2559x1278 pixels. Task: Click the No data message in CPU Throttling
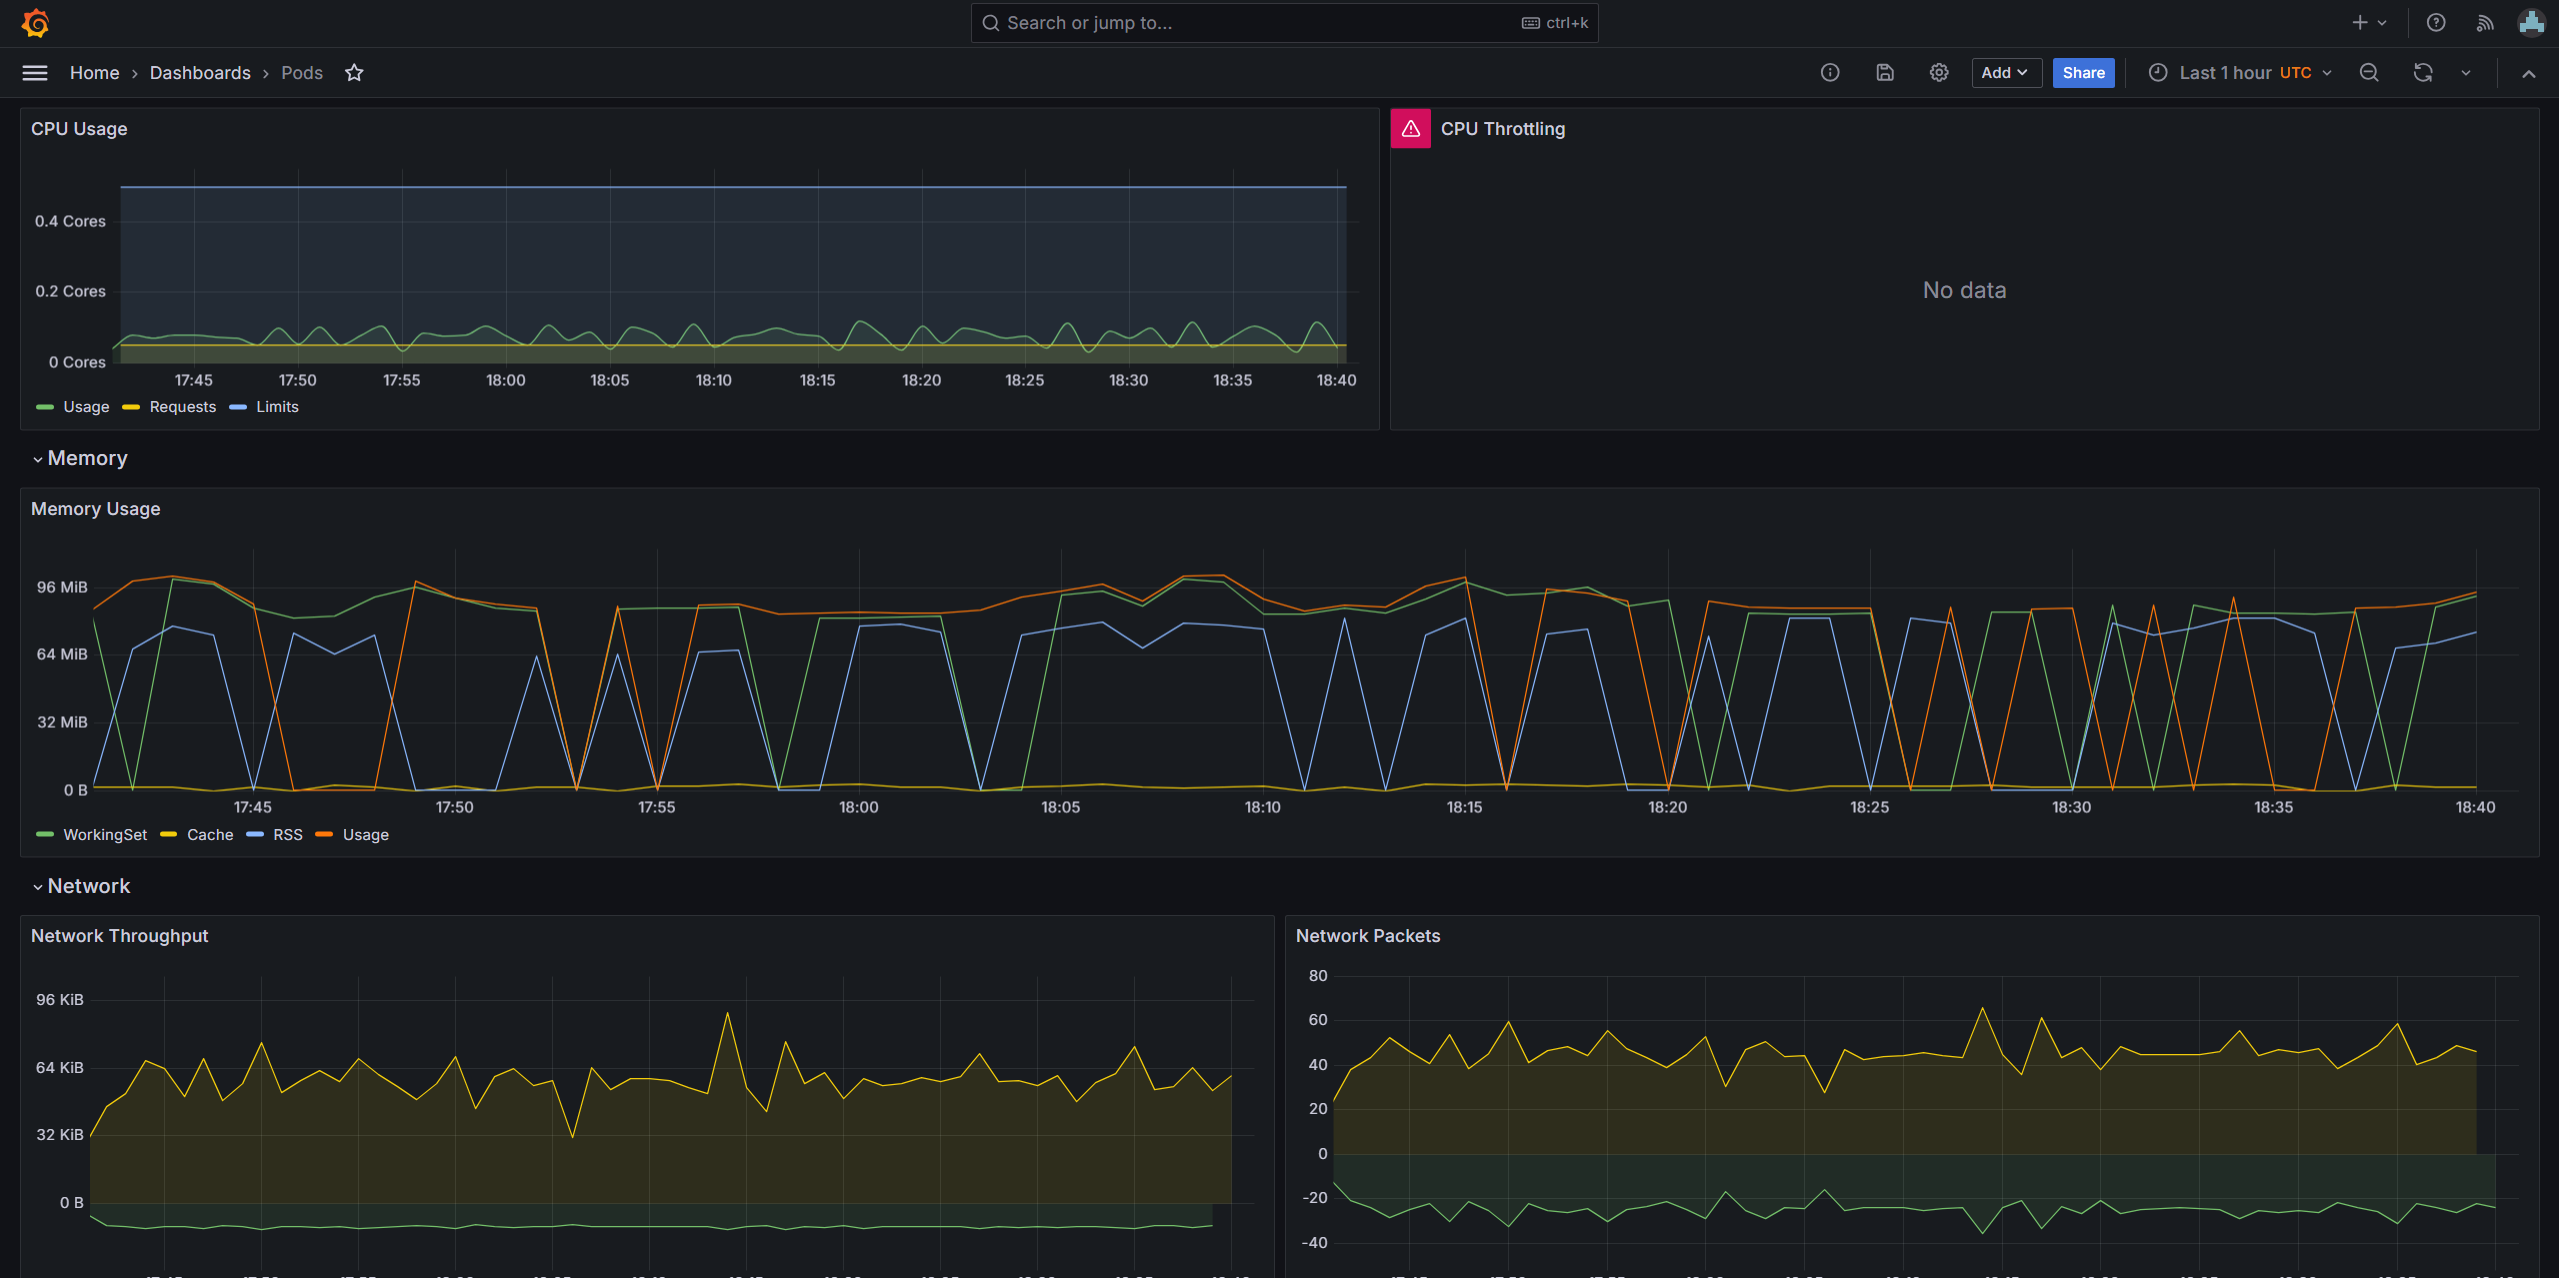[1964, 290]
